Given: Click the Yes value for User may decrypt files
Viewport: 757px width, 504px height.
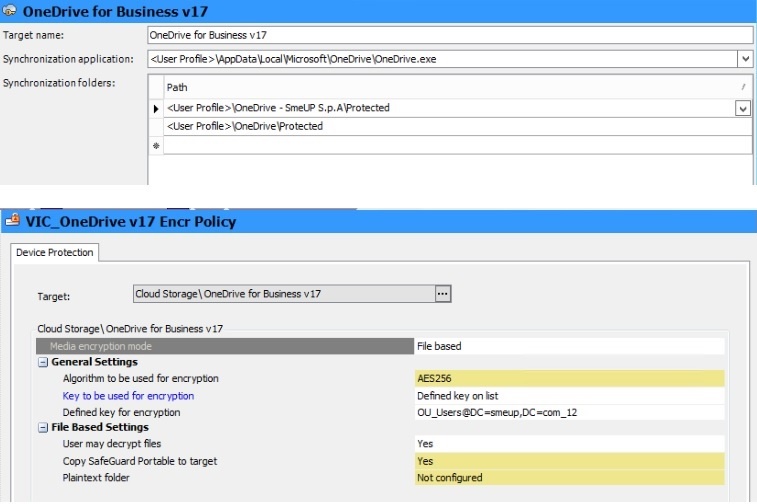Looking at the screenshot, I should 570,444.
